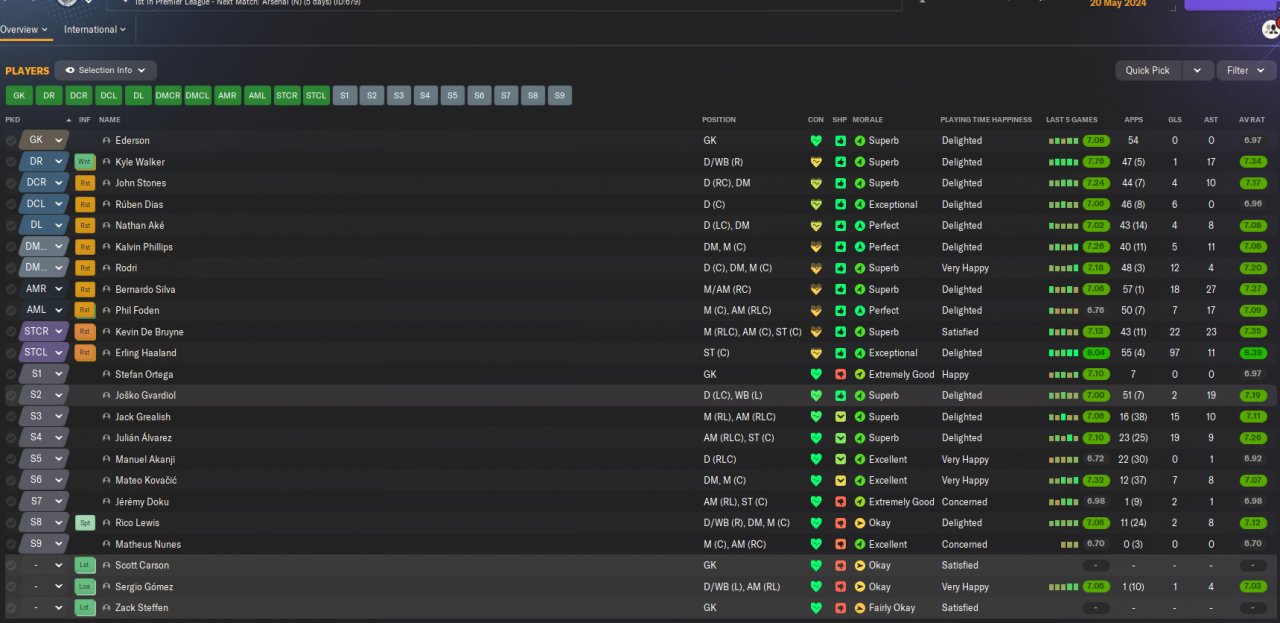The width and height of the screenshot is (1280, 623).
Task: Sort by the AV RAT column header
Action: (x=1252, y=120)
